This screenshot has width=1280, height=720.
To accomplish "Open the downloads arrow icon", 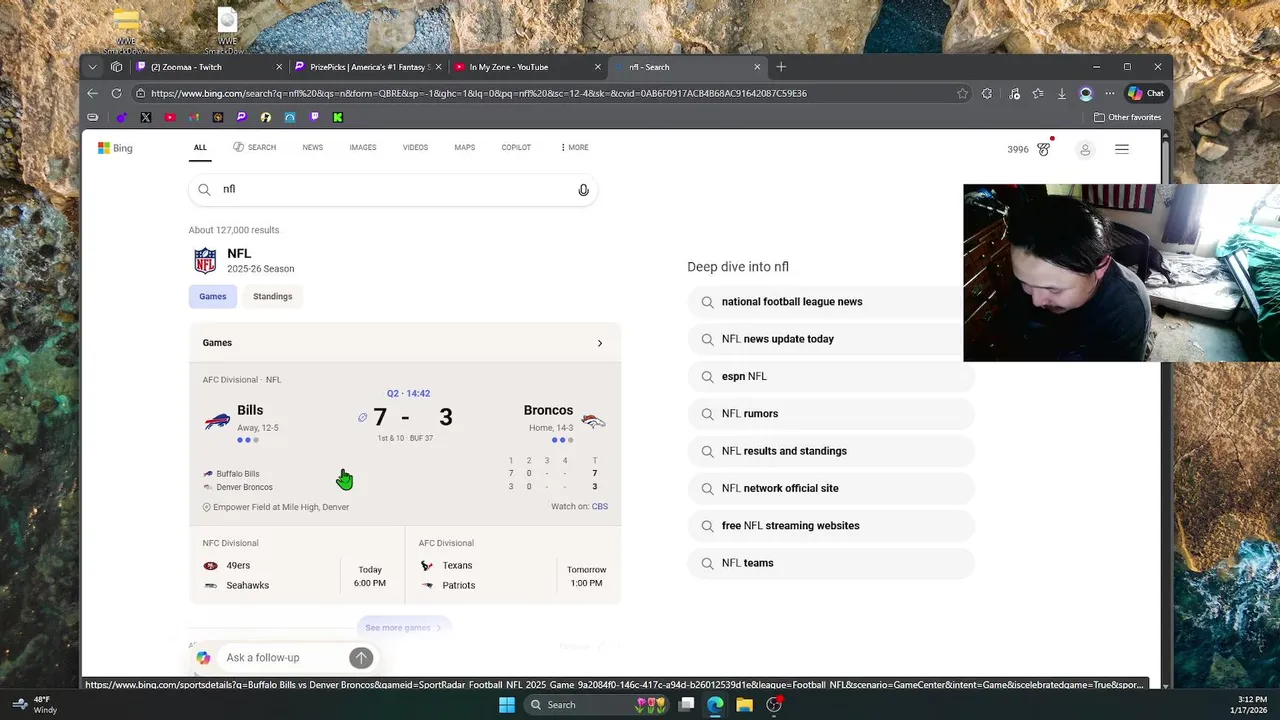I will tap(1062, 93).
